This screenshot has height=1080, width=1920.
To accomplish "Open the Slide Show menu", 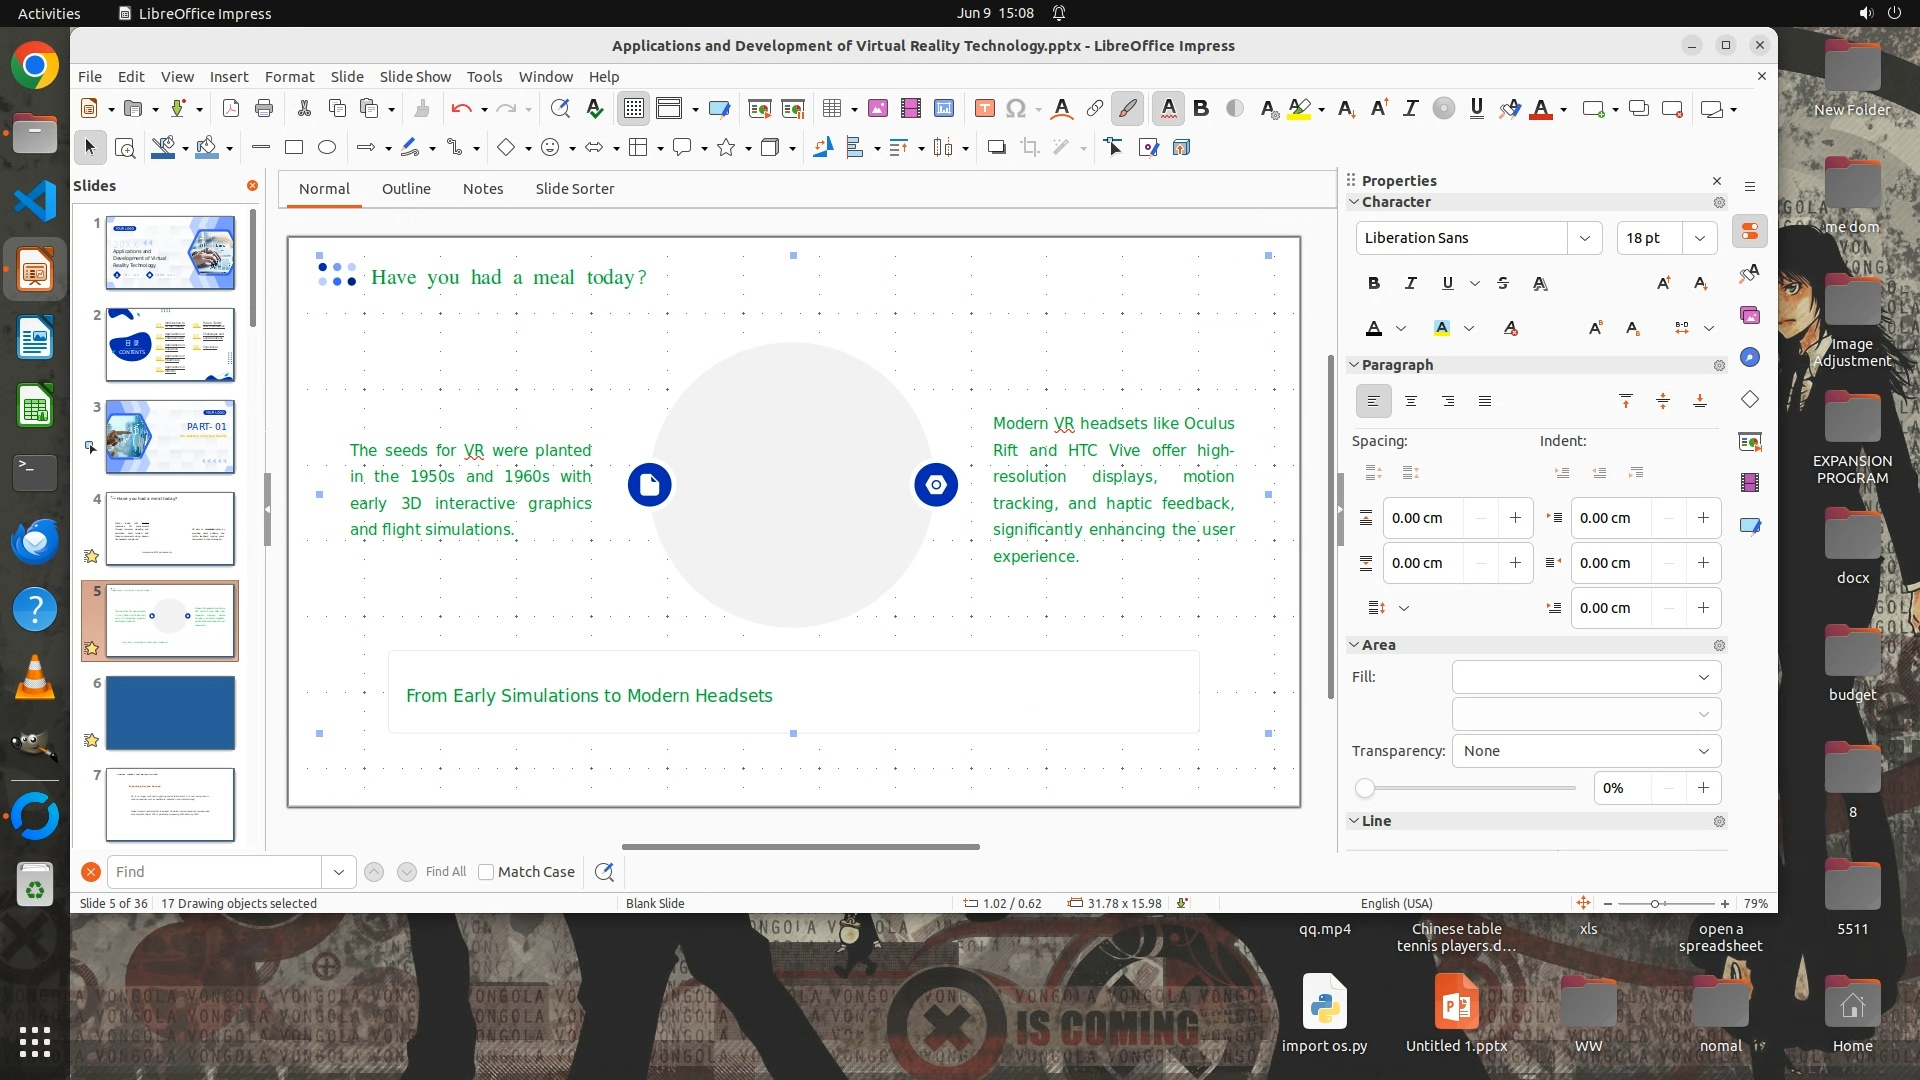I will click(415, 77).
